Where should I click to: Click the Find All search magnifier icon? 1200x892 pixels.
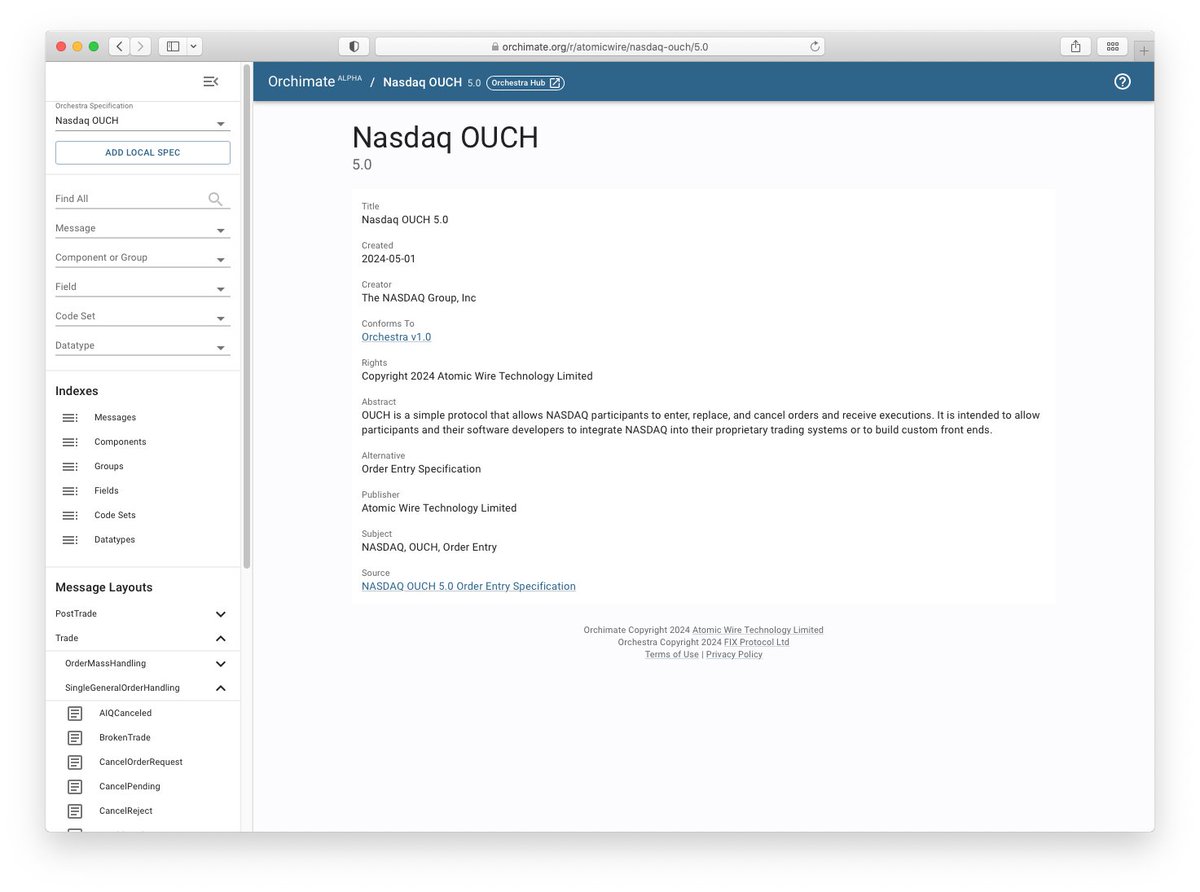[x=215, y=199]
